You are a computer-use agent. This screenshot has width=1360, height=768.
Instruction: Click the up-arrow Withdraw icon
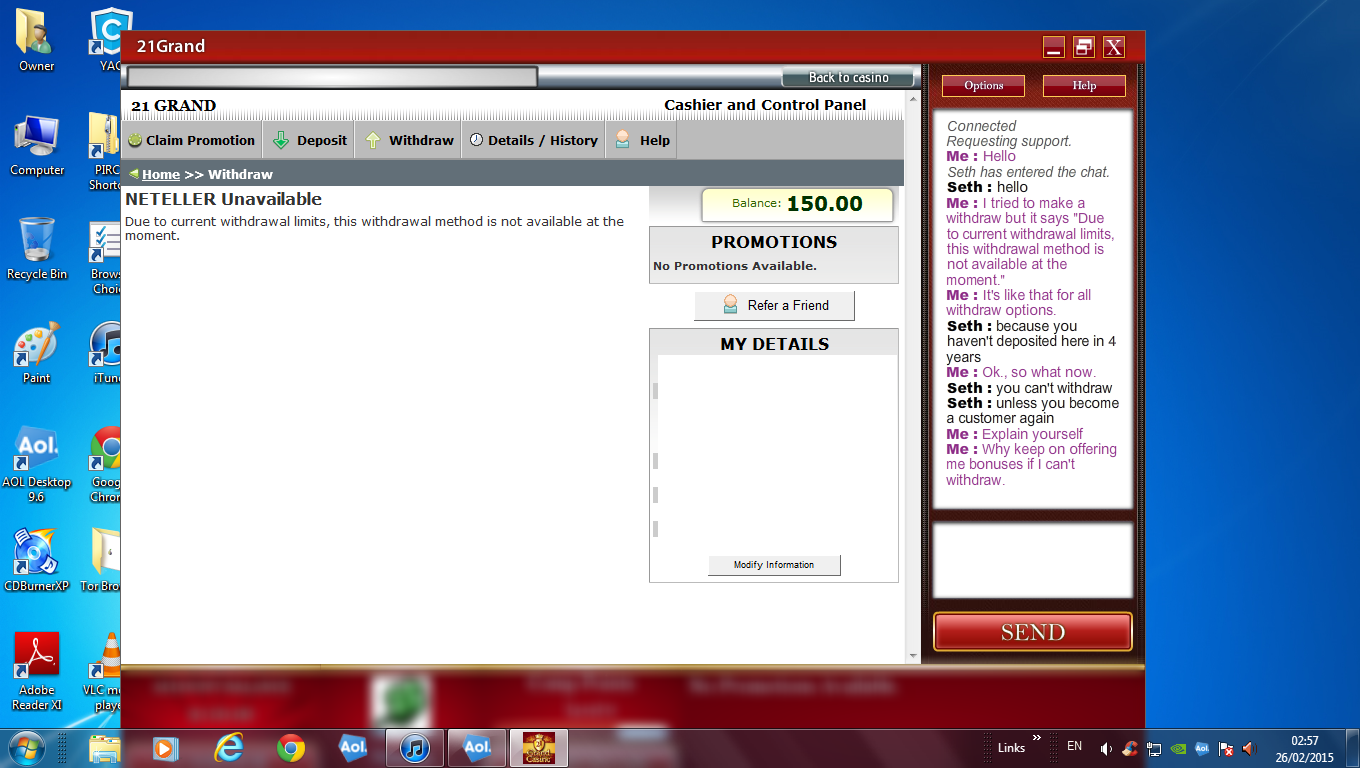click(373, 140)
